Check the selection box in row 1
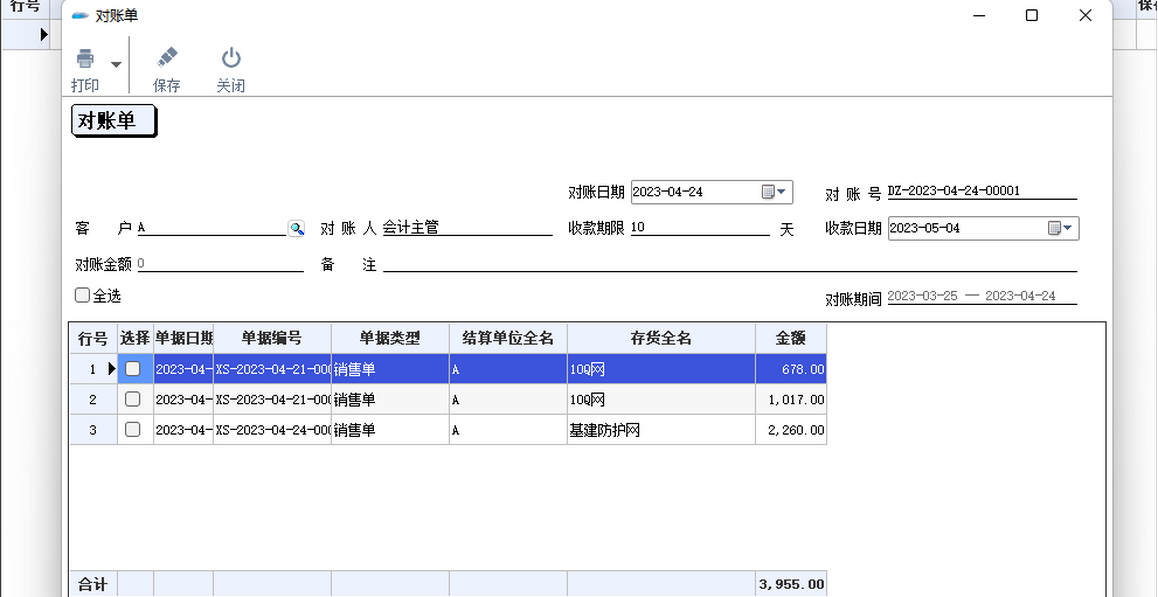1158x597 pixels. 133,369
